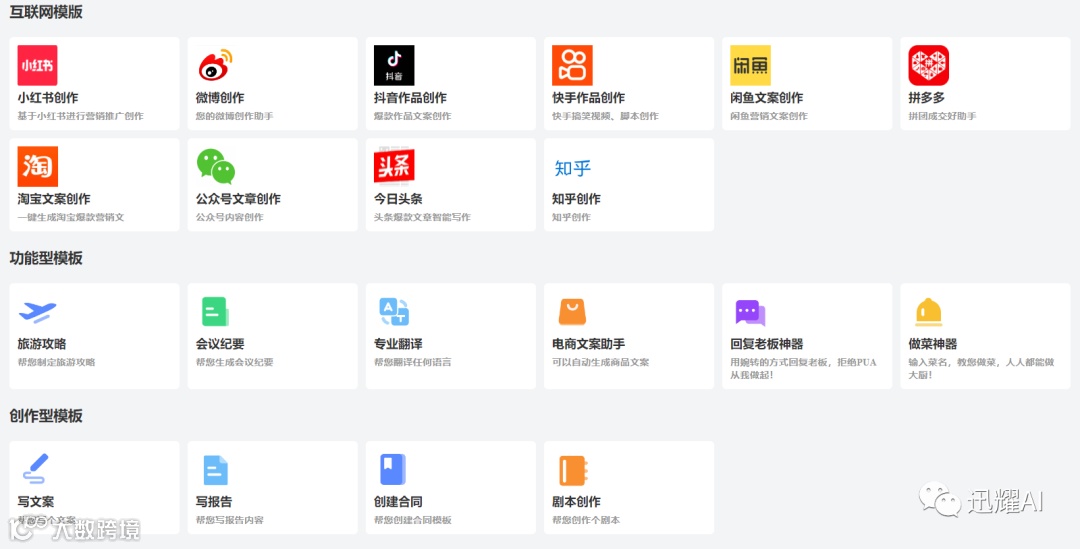Click the light blue report document icon
This screenshot has width=1080, height=549.
coord(216,470)
